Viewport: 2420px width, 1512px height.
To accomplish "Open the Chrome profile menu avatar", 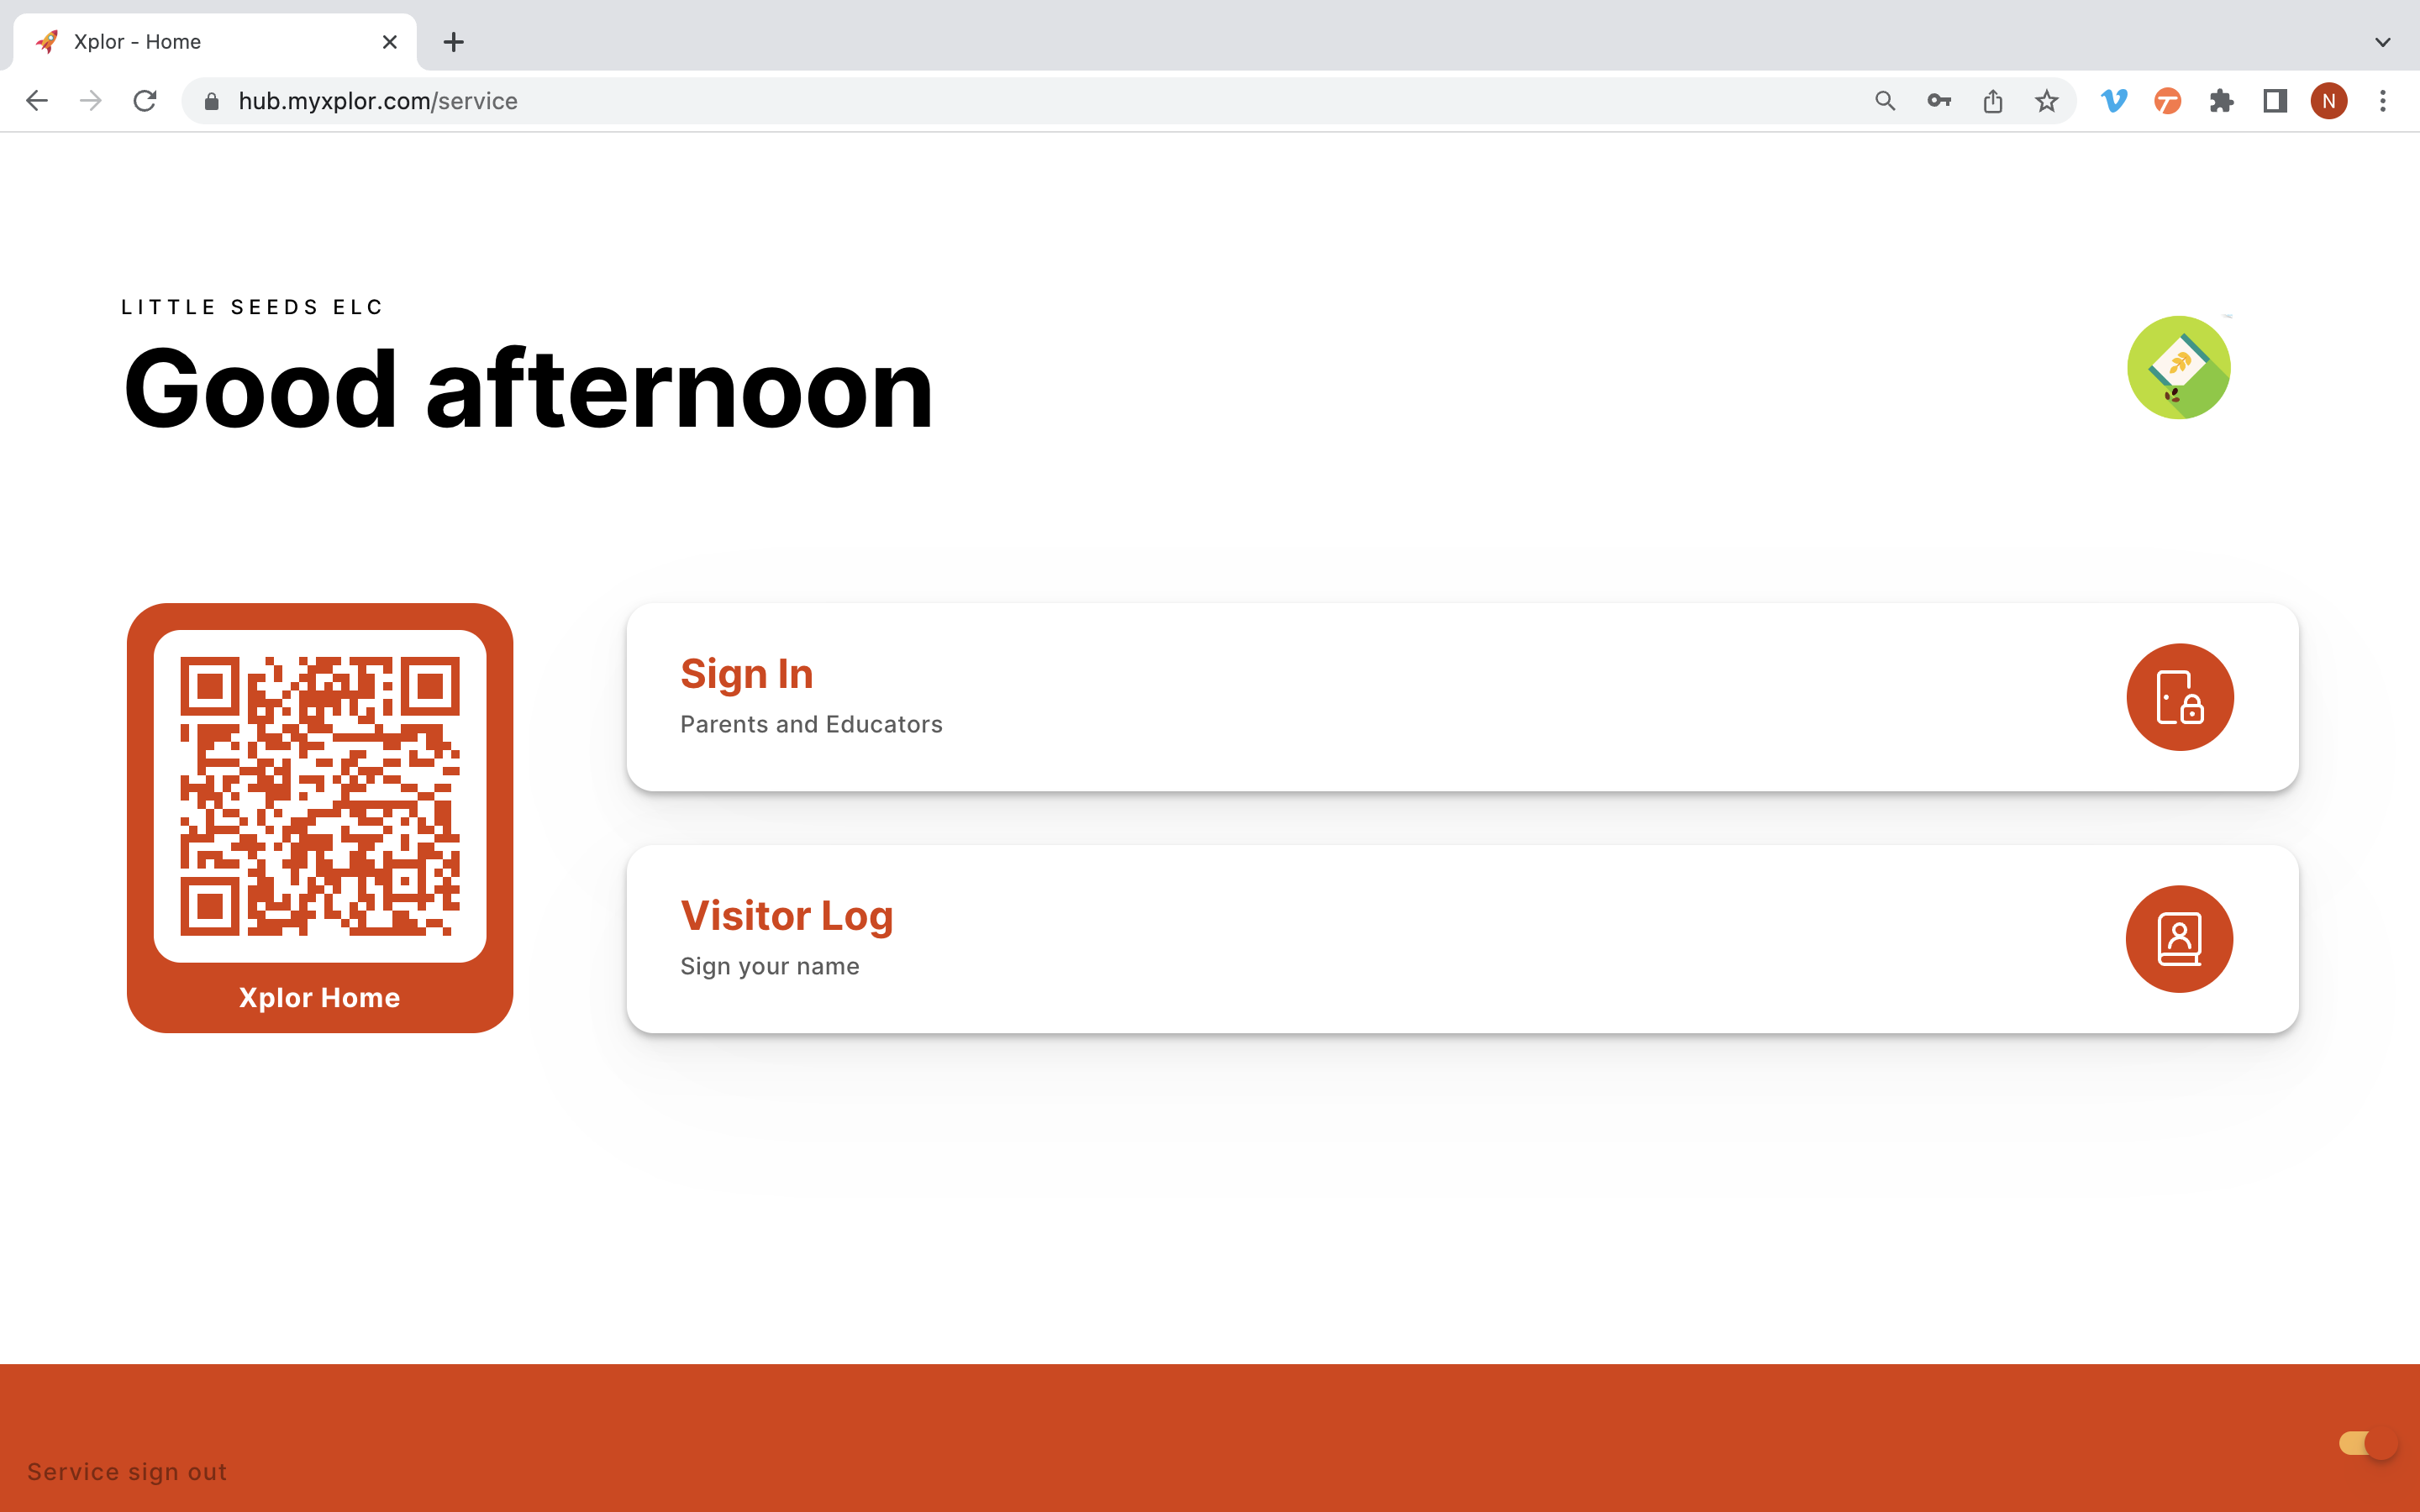I will point(2328,100).
